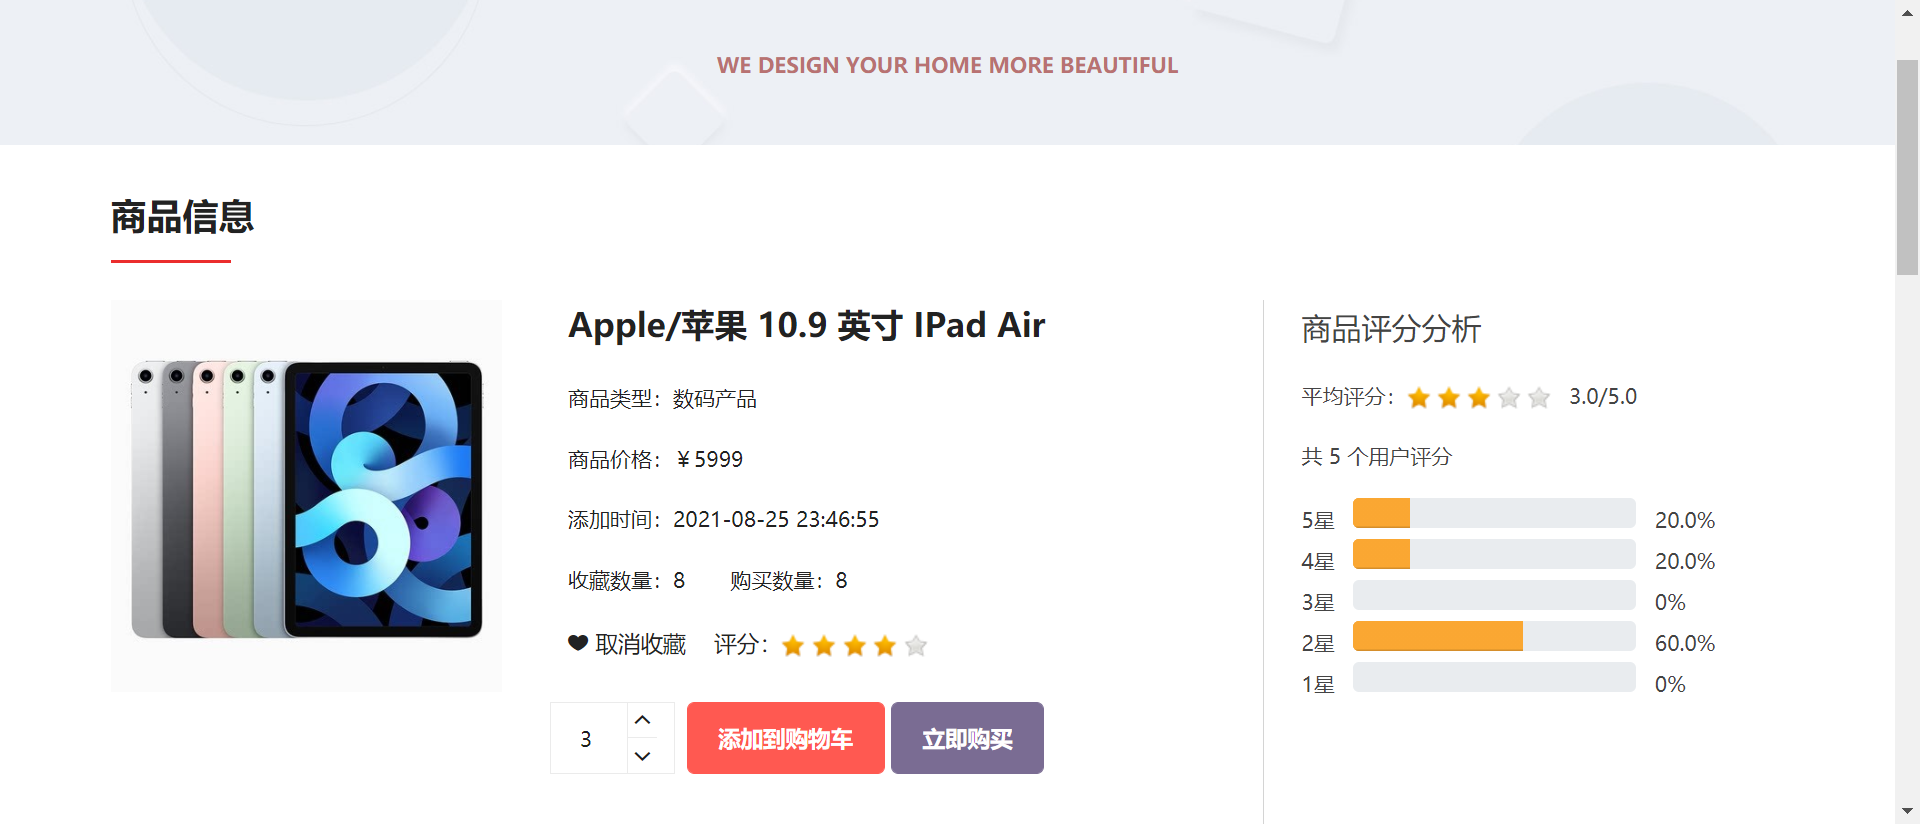Screen dimensions: 1920x824
Task: Click 0% label beside 1星 bar
Action: 1670,684
